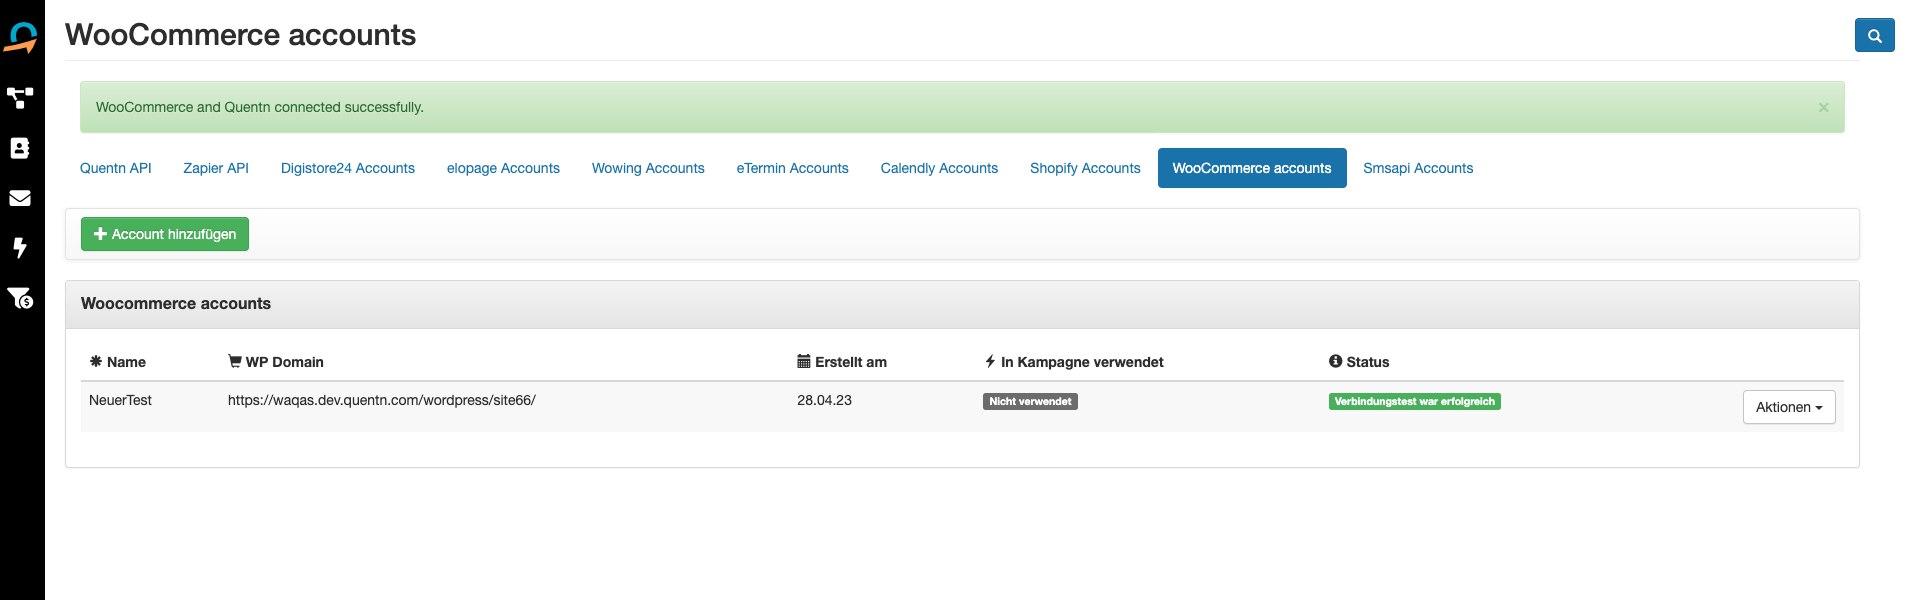Open the lightning bolt automation icon in the sidebar
This screenshot has width=1914, height=600.
pos(20,248)
